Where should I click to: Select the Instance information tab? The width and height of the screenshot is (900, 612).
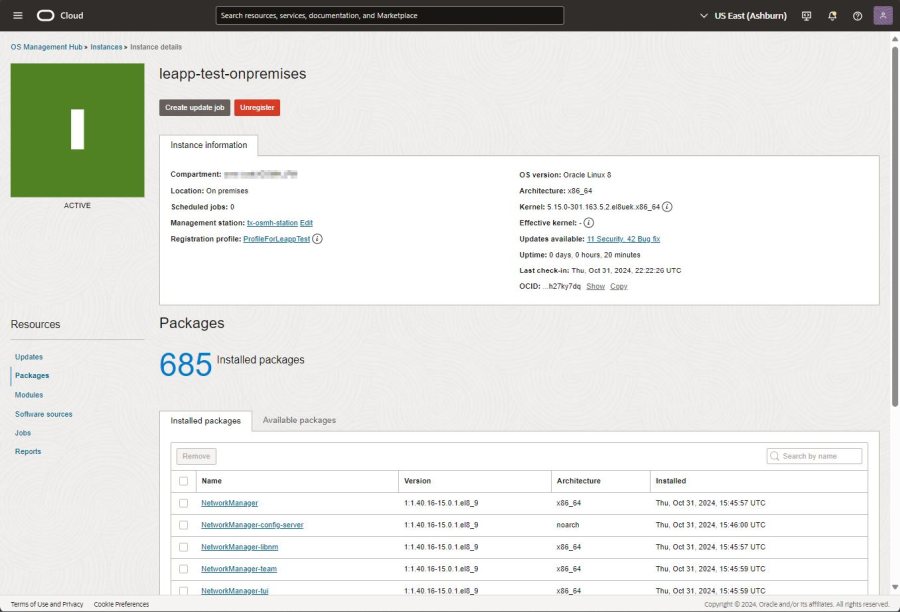coord(208,145)
